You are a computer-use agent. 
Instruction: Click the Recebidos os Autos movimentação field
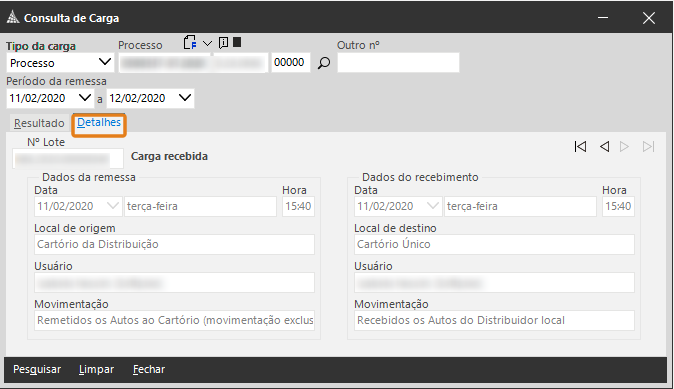pos(494,320)
